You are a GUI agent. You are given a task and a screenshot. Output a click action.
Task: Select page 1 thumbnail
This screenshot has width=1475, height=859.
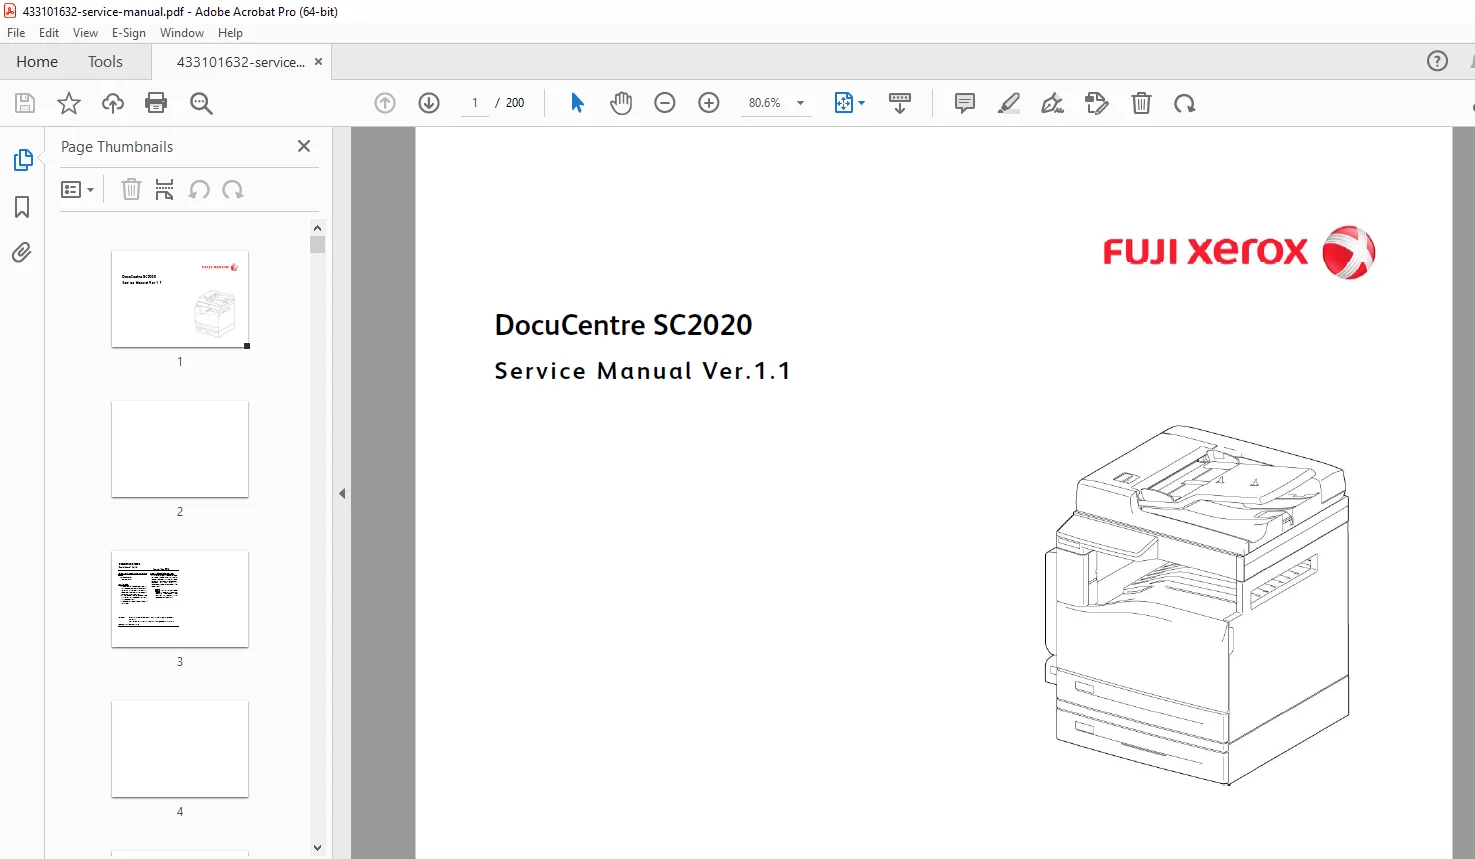point(180,299)
